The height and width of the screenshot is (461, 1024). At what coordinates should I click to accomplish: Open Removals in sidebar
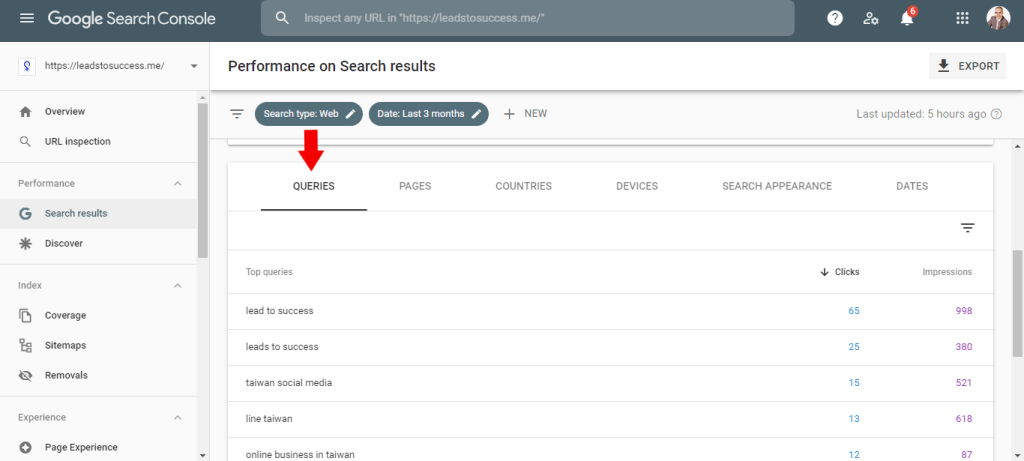(98, 375)
